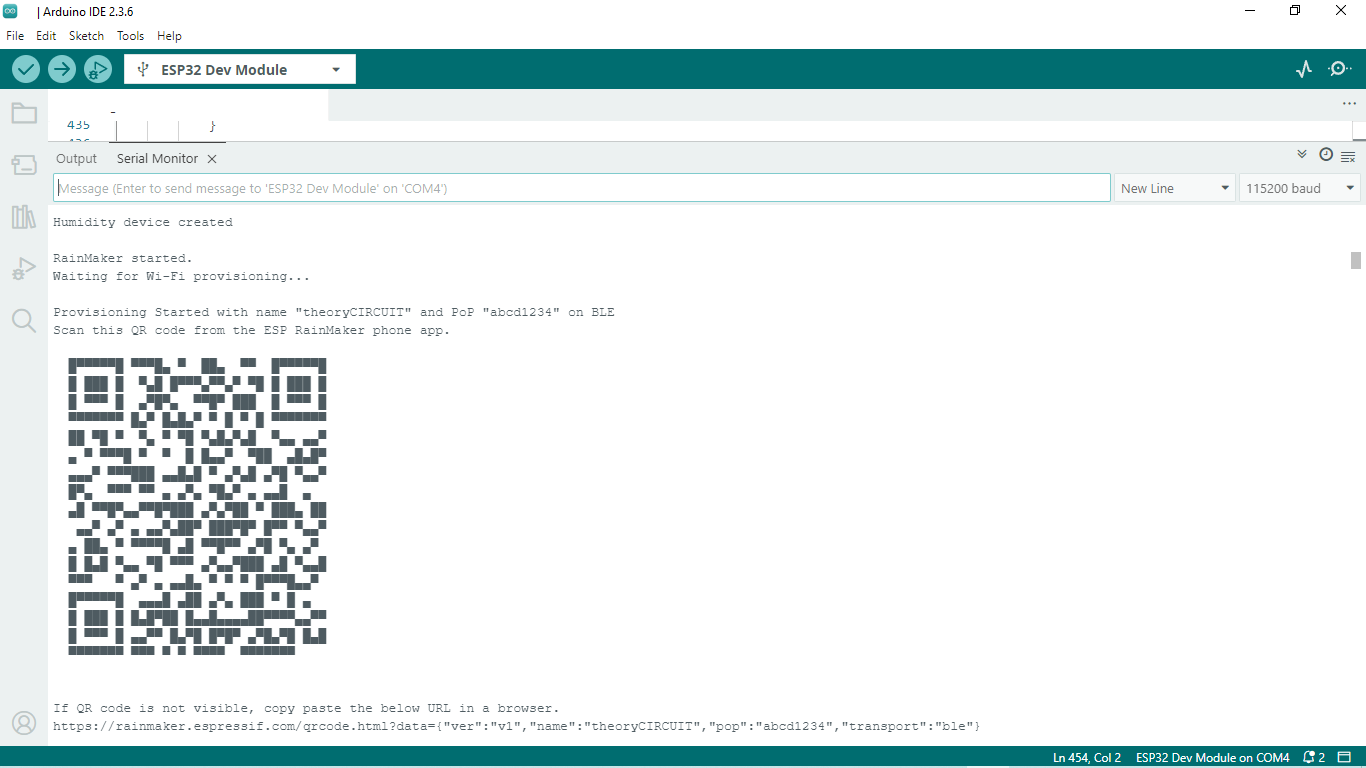1366x768 pixels.
Task: Open Serial Monitor magnifier icon in toolbar
Action: coord(1339,69)
